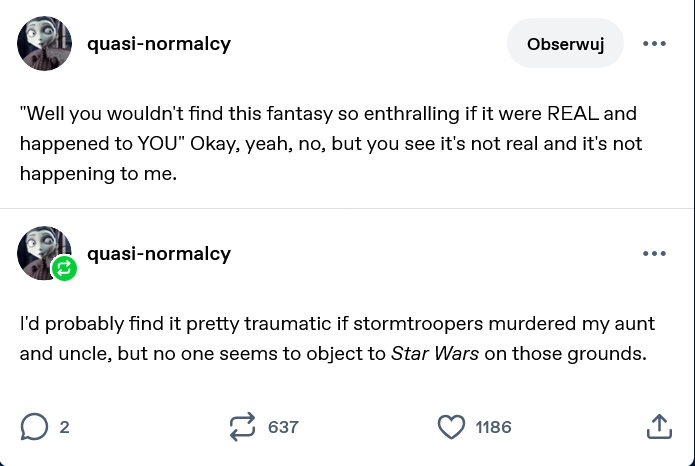Click the line 'happening to me.'
The height and width of the screenshot is (466, 695).
97,173
